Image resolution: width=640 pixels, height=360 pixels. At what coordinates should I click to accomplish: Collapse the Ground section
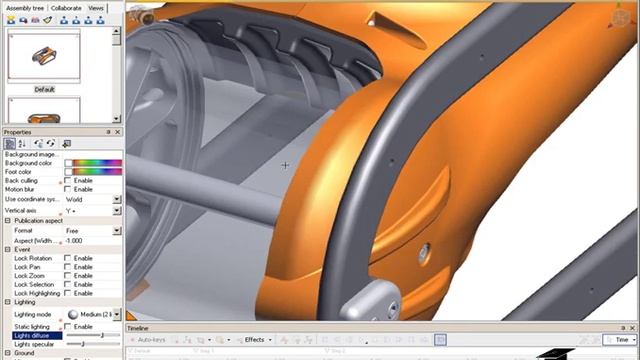pos(7,353)
